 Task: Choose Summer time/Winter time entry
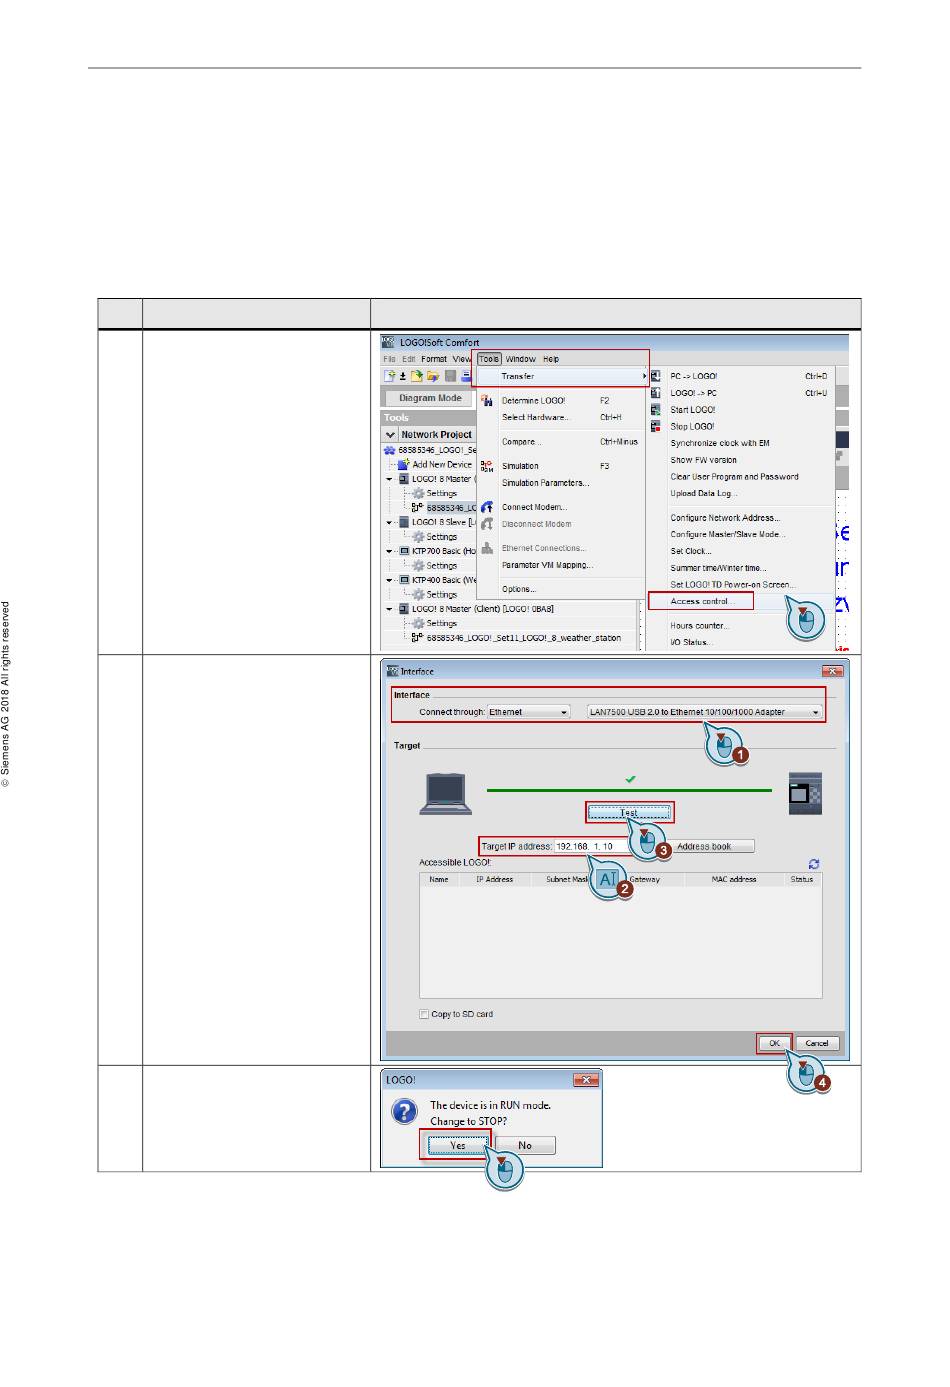click(718, 568)
